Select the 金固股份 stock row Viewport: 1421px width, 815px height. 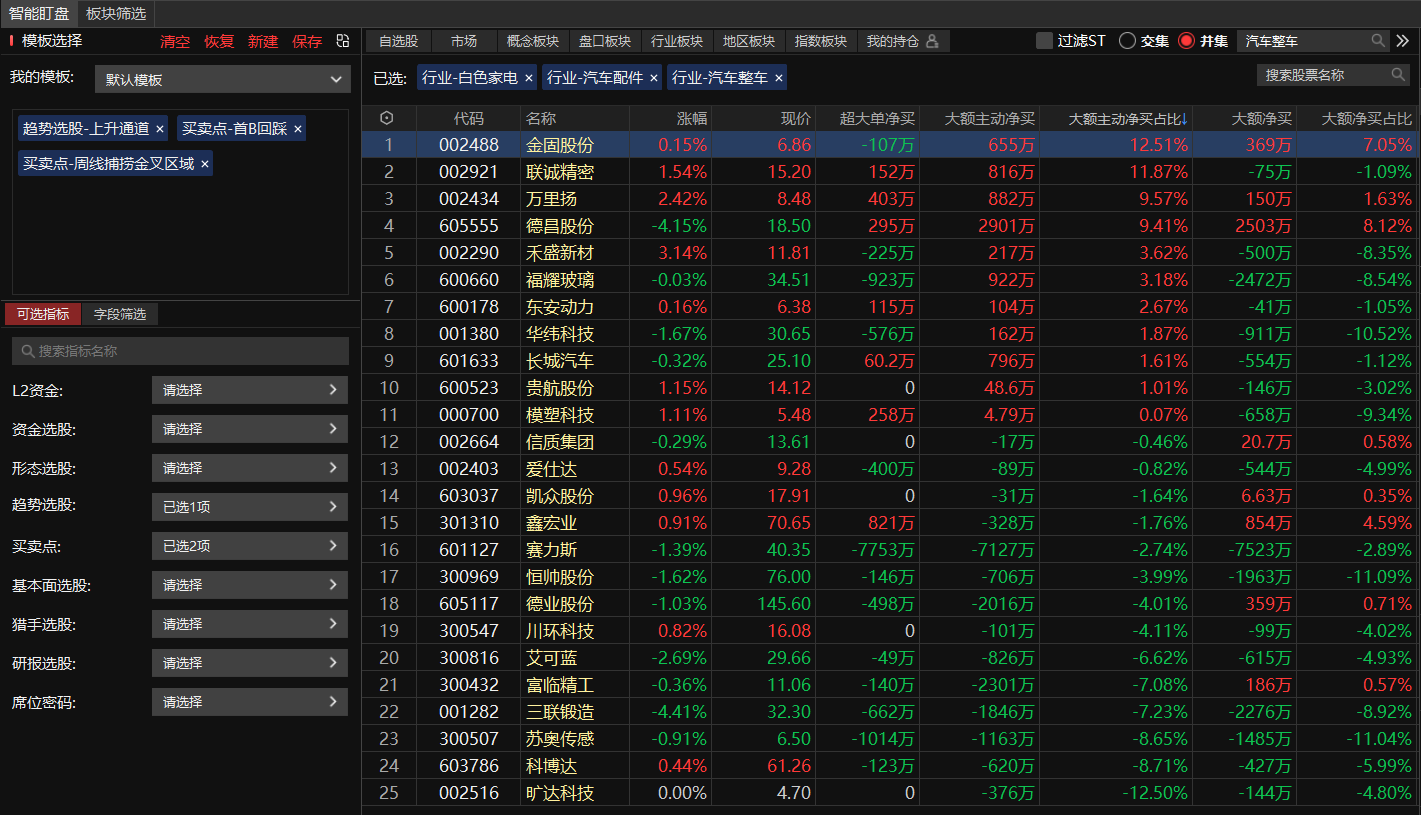pos(890,145)
